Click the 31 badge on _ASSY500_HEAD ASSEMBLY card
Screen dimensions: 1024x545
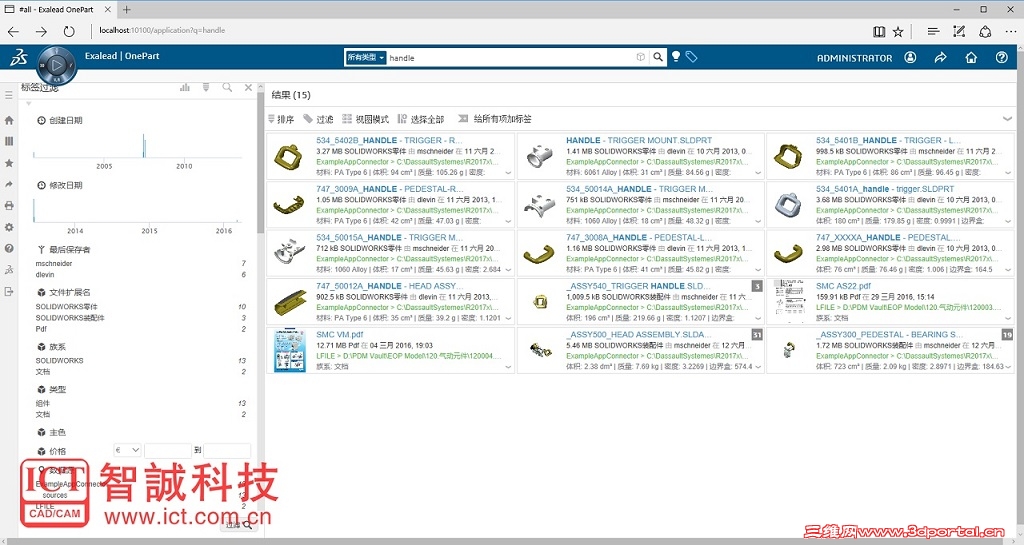(757, 334)
